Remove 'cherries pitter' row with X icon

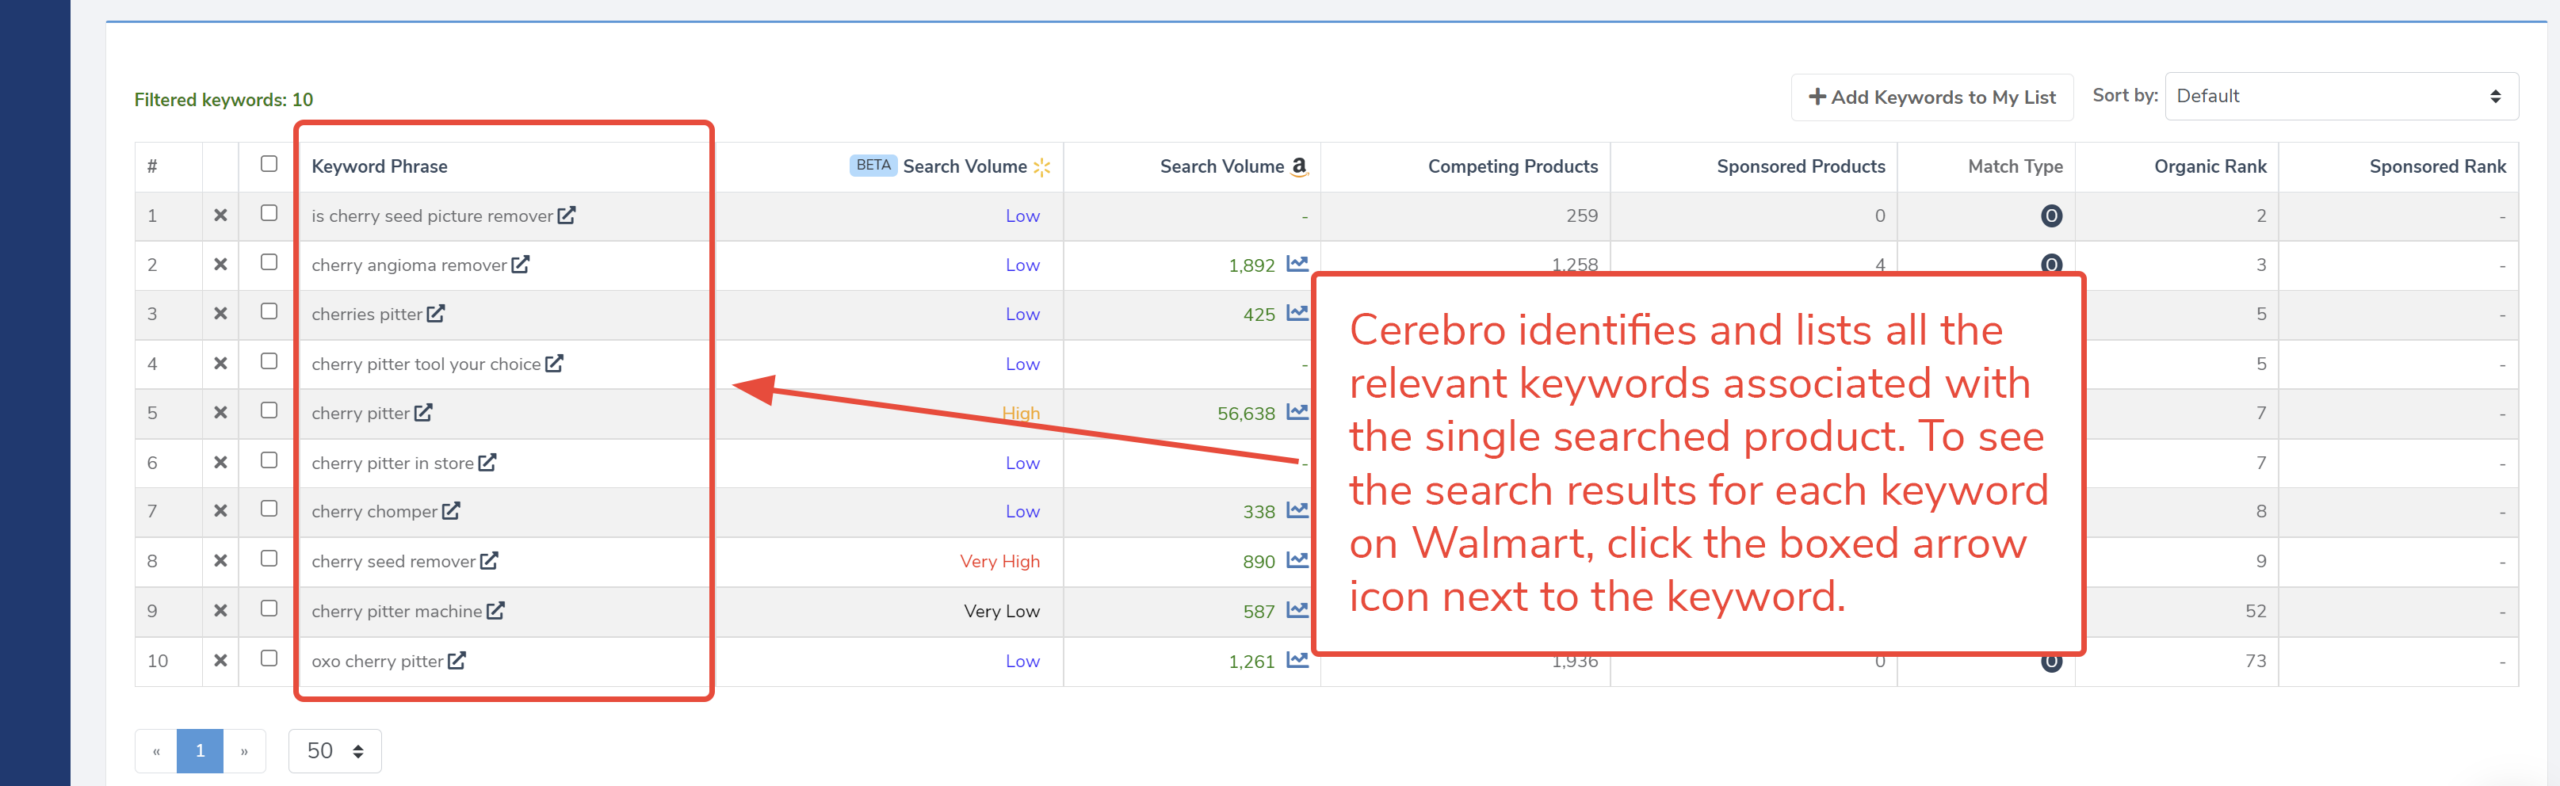(220, 314)
